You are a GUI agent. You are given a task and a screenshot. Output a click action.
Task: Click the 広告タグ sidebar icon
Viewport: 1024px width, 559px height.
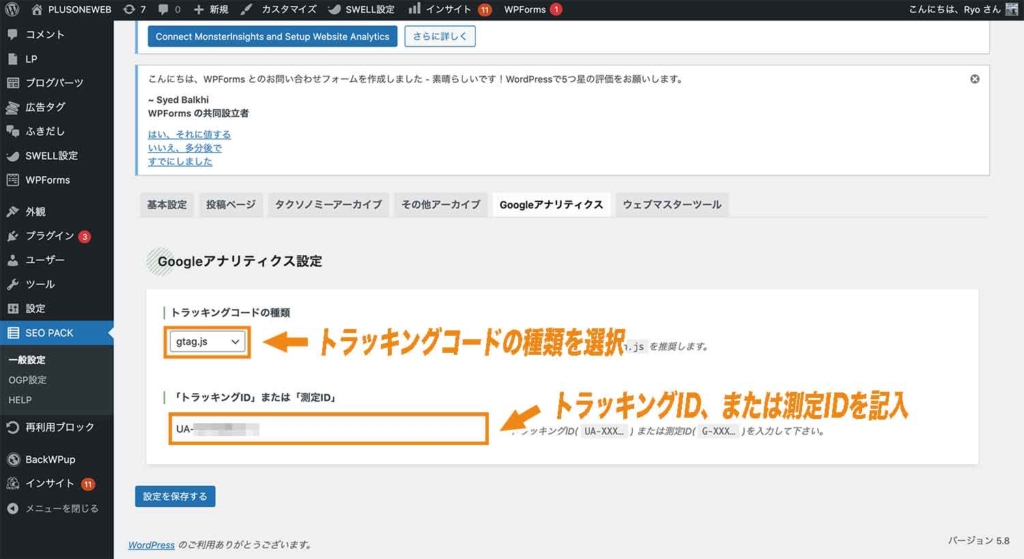pos(12,107)
